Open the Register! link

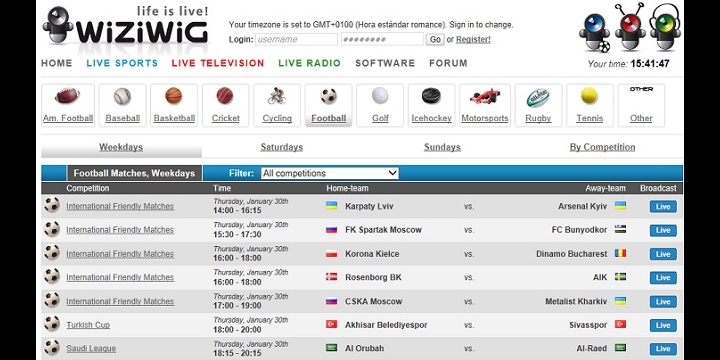tap(473, 39)
